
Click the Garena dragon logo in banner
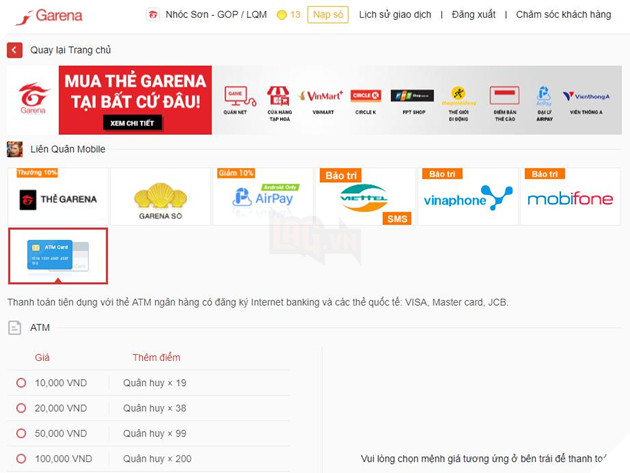click(x=33, y=98)
